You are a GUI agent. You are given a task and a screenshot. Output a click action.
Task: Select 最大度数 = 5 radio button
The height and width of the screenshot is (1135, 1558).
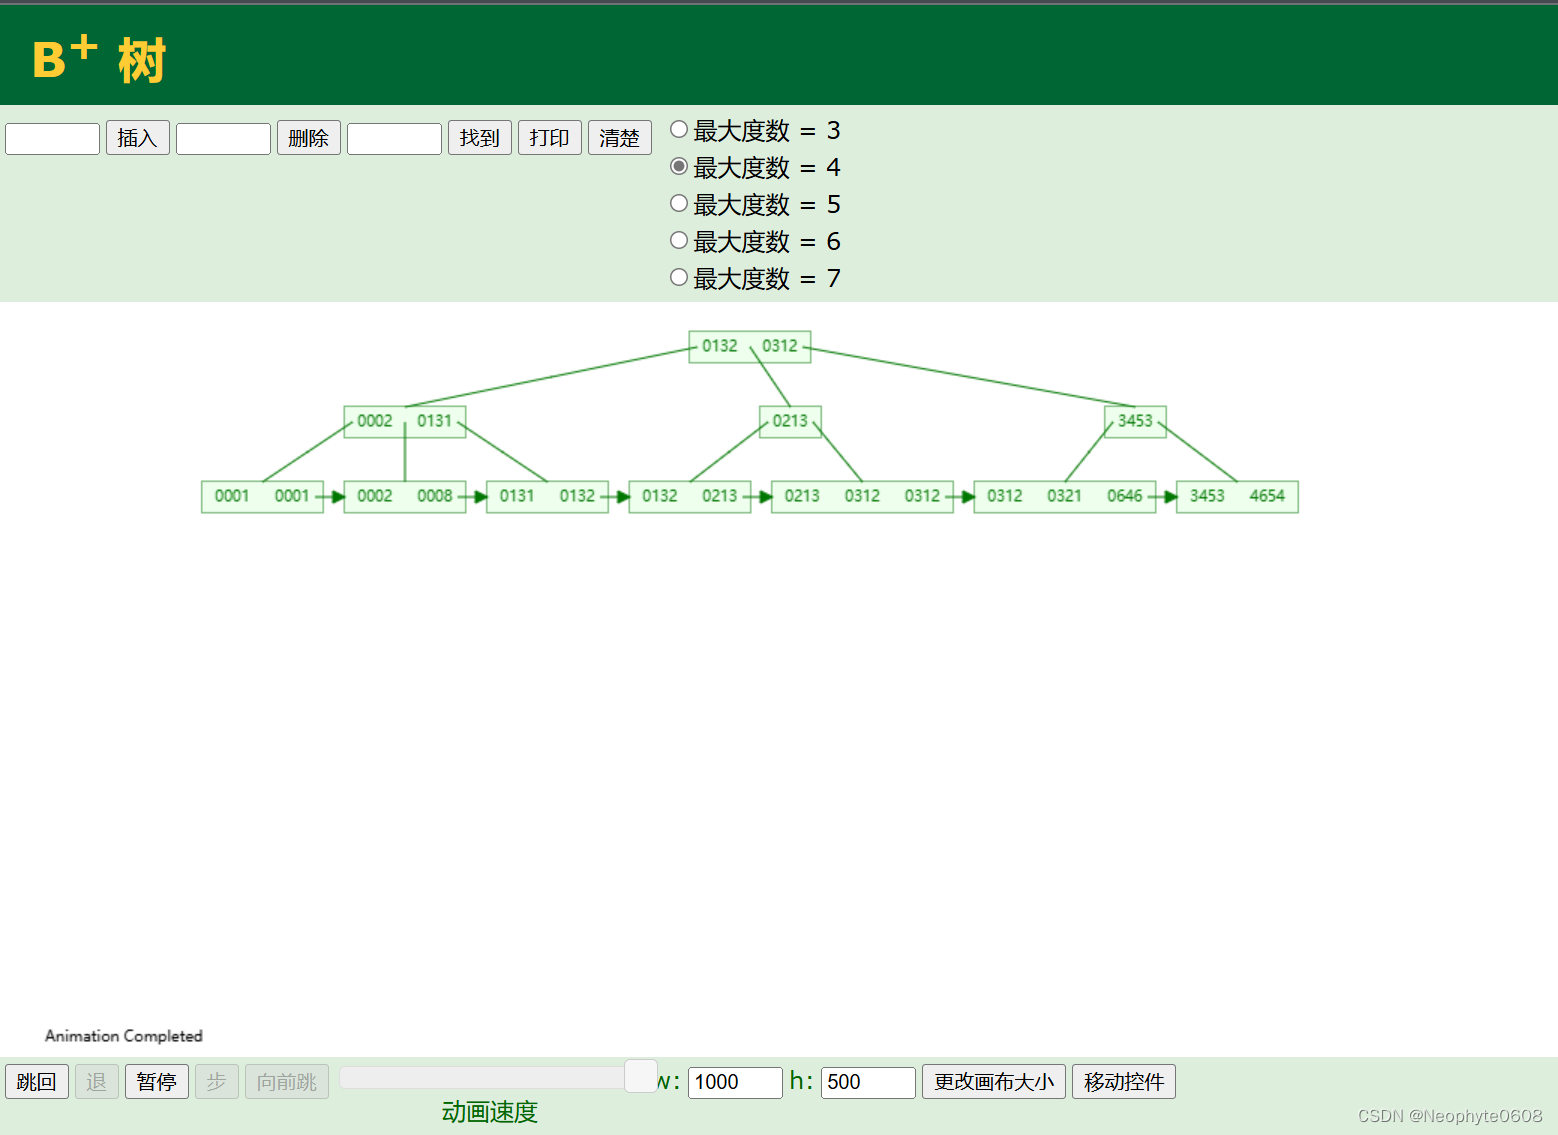pos(678,202)
